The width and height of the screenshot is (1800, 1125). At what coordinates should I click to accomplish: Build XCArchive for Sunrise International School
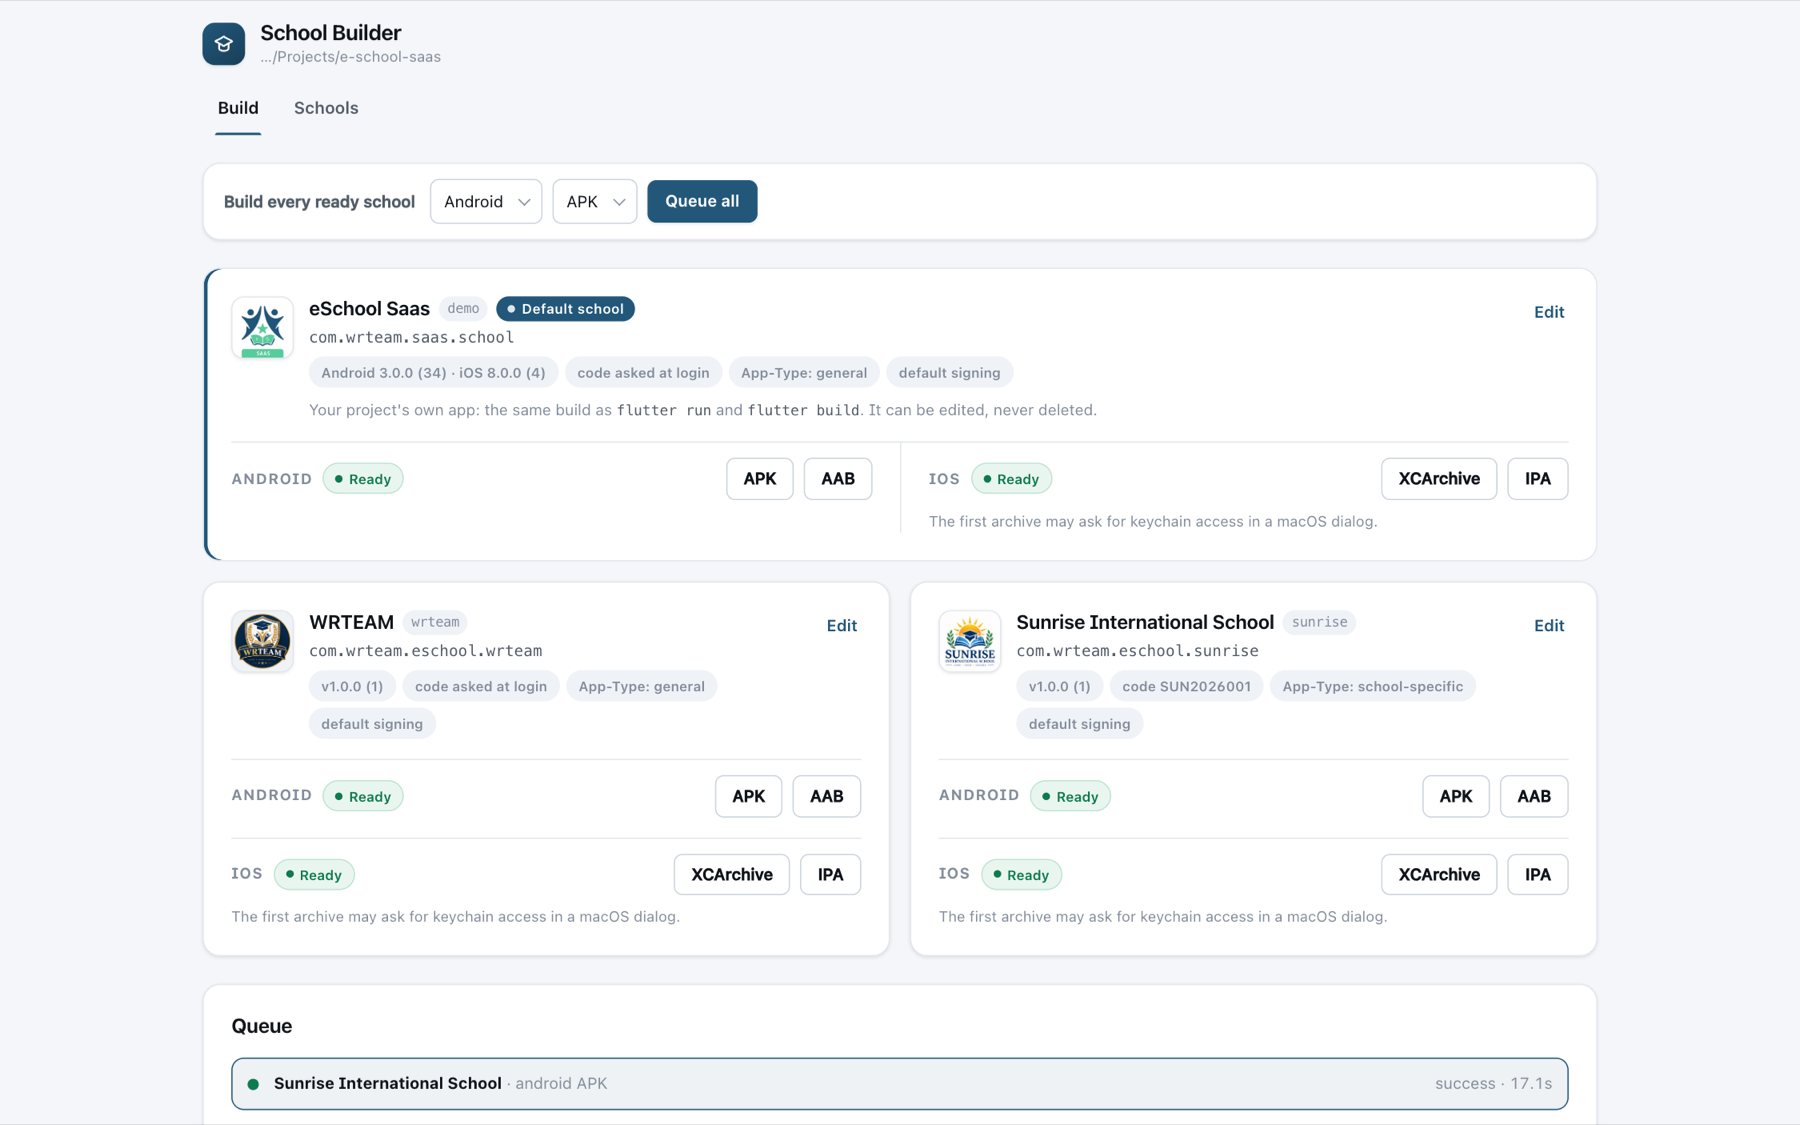(x=1439, y=875)
